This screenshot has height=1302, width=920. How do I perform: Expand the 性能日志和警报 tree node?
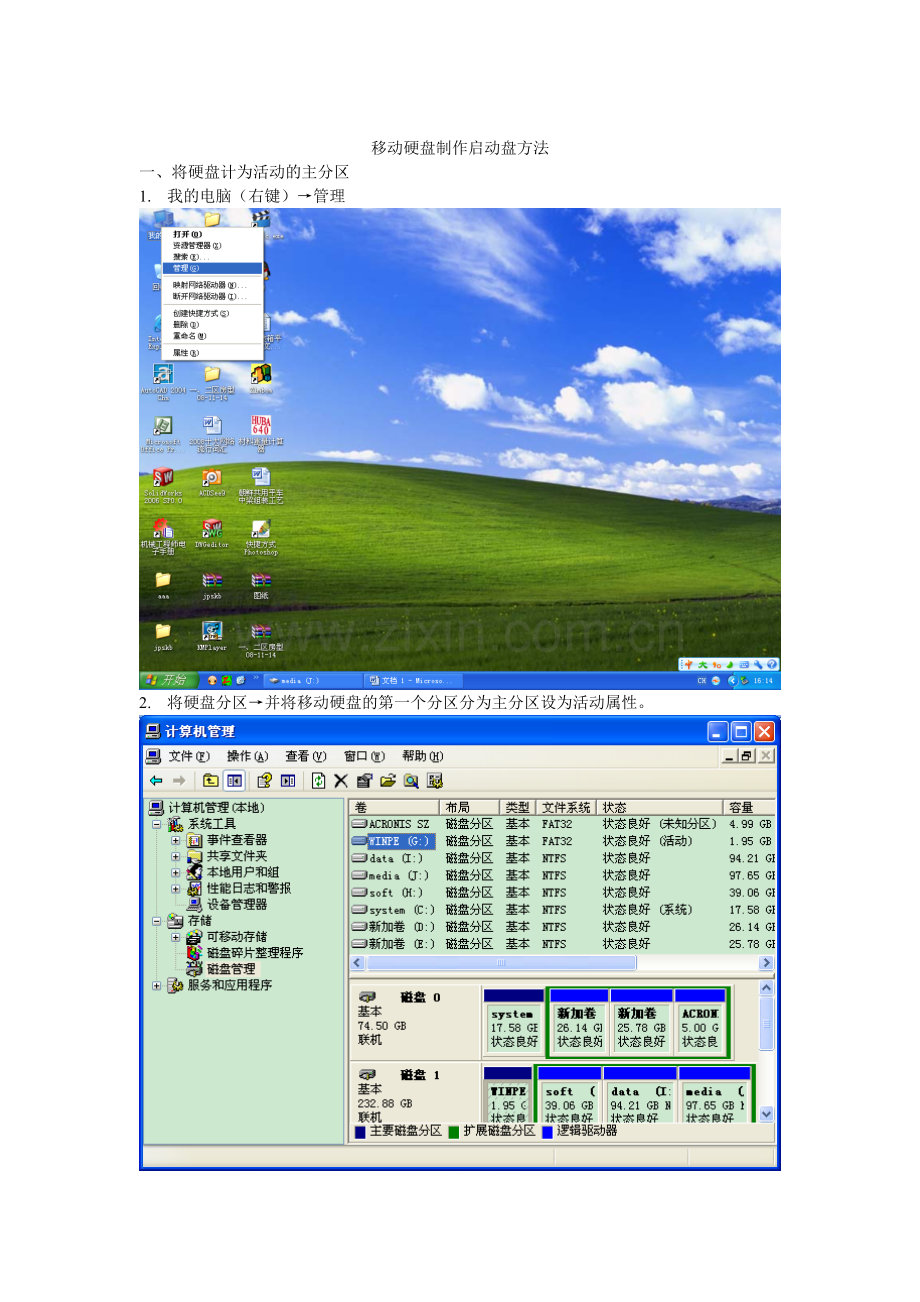point(175,888)
